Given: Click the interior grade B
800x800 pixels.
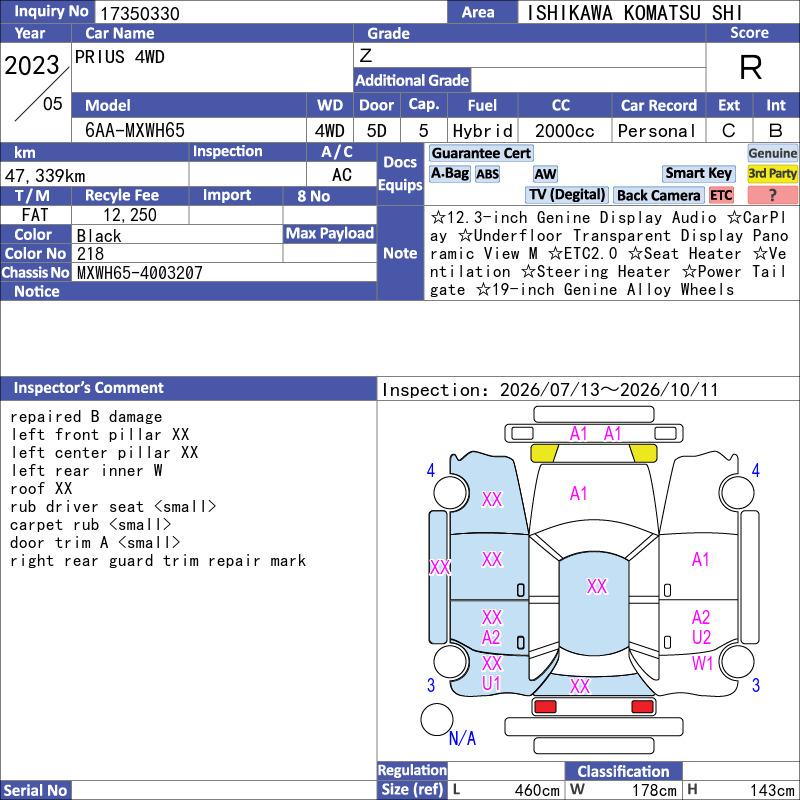Looking at the screenshot, I should click(776, 131).
